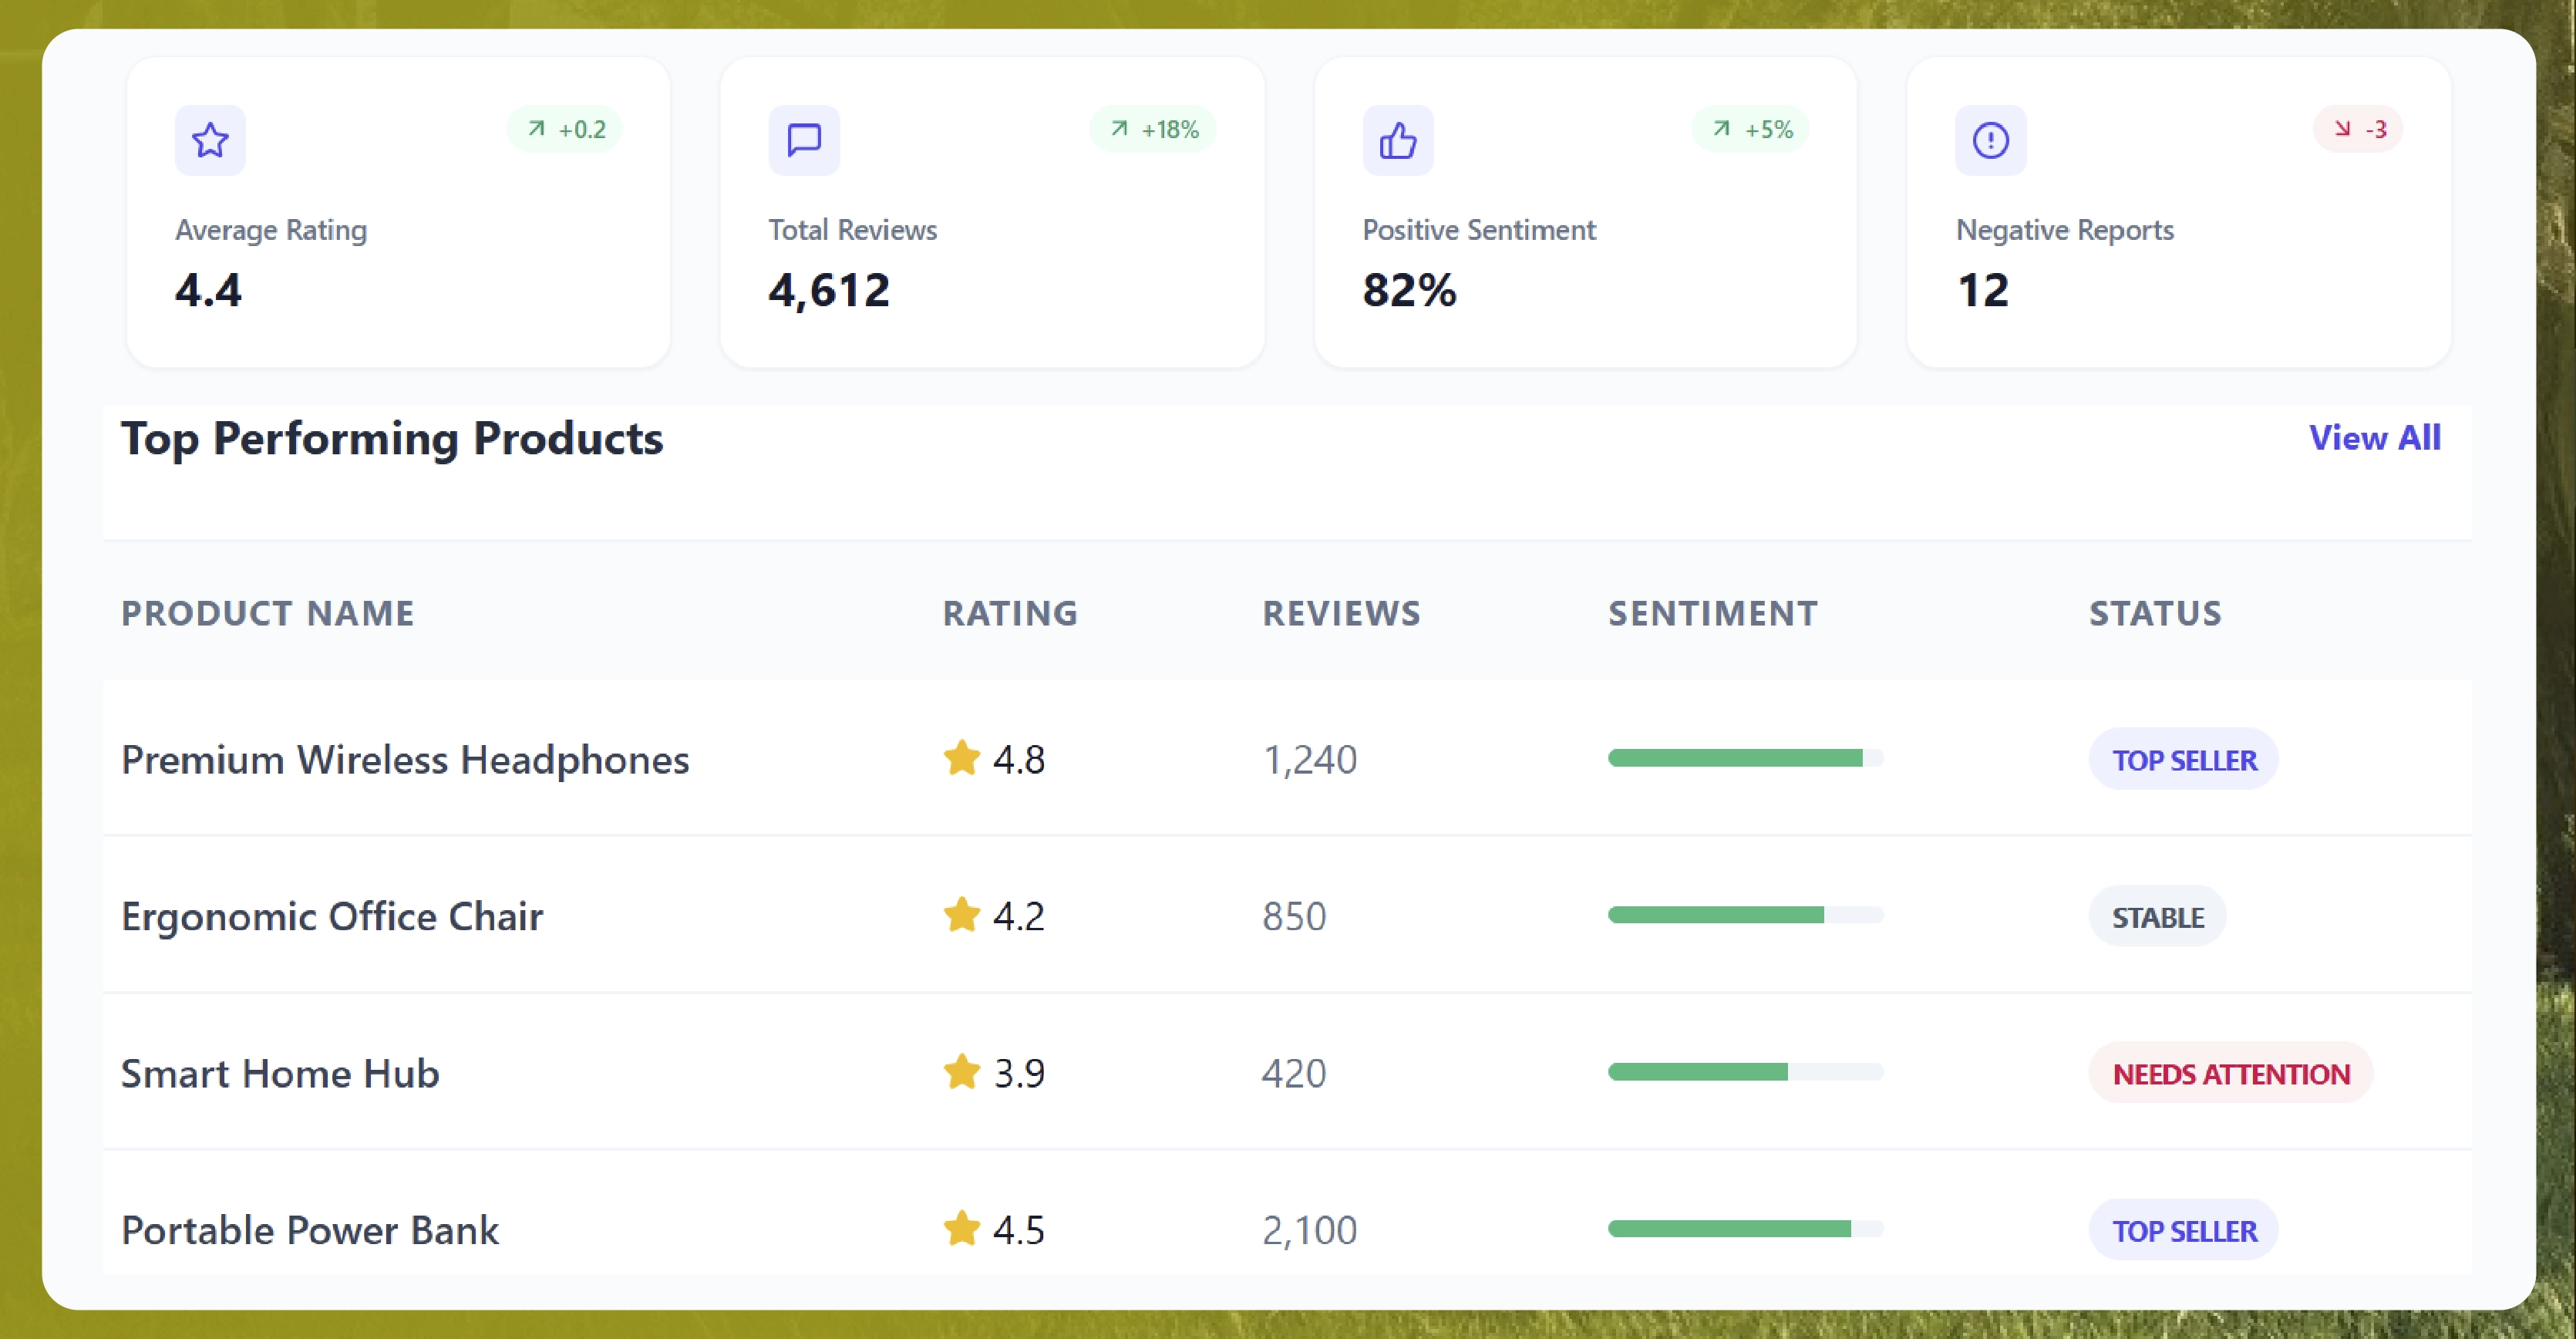
Task: Click the thumbs-up Positive Sentiment icon
Action: [x=1397, y=140]
